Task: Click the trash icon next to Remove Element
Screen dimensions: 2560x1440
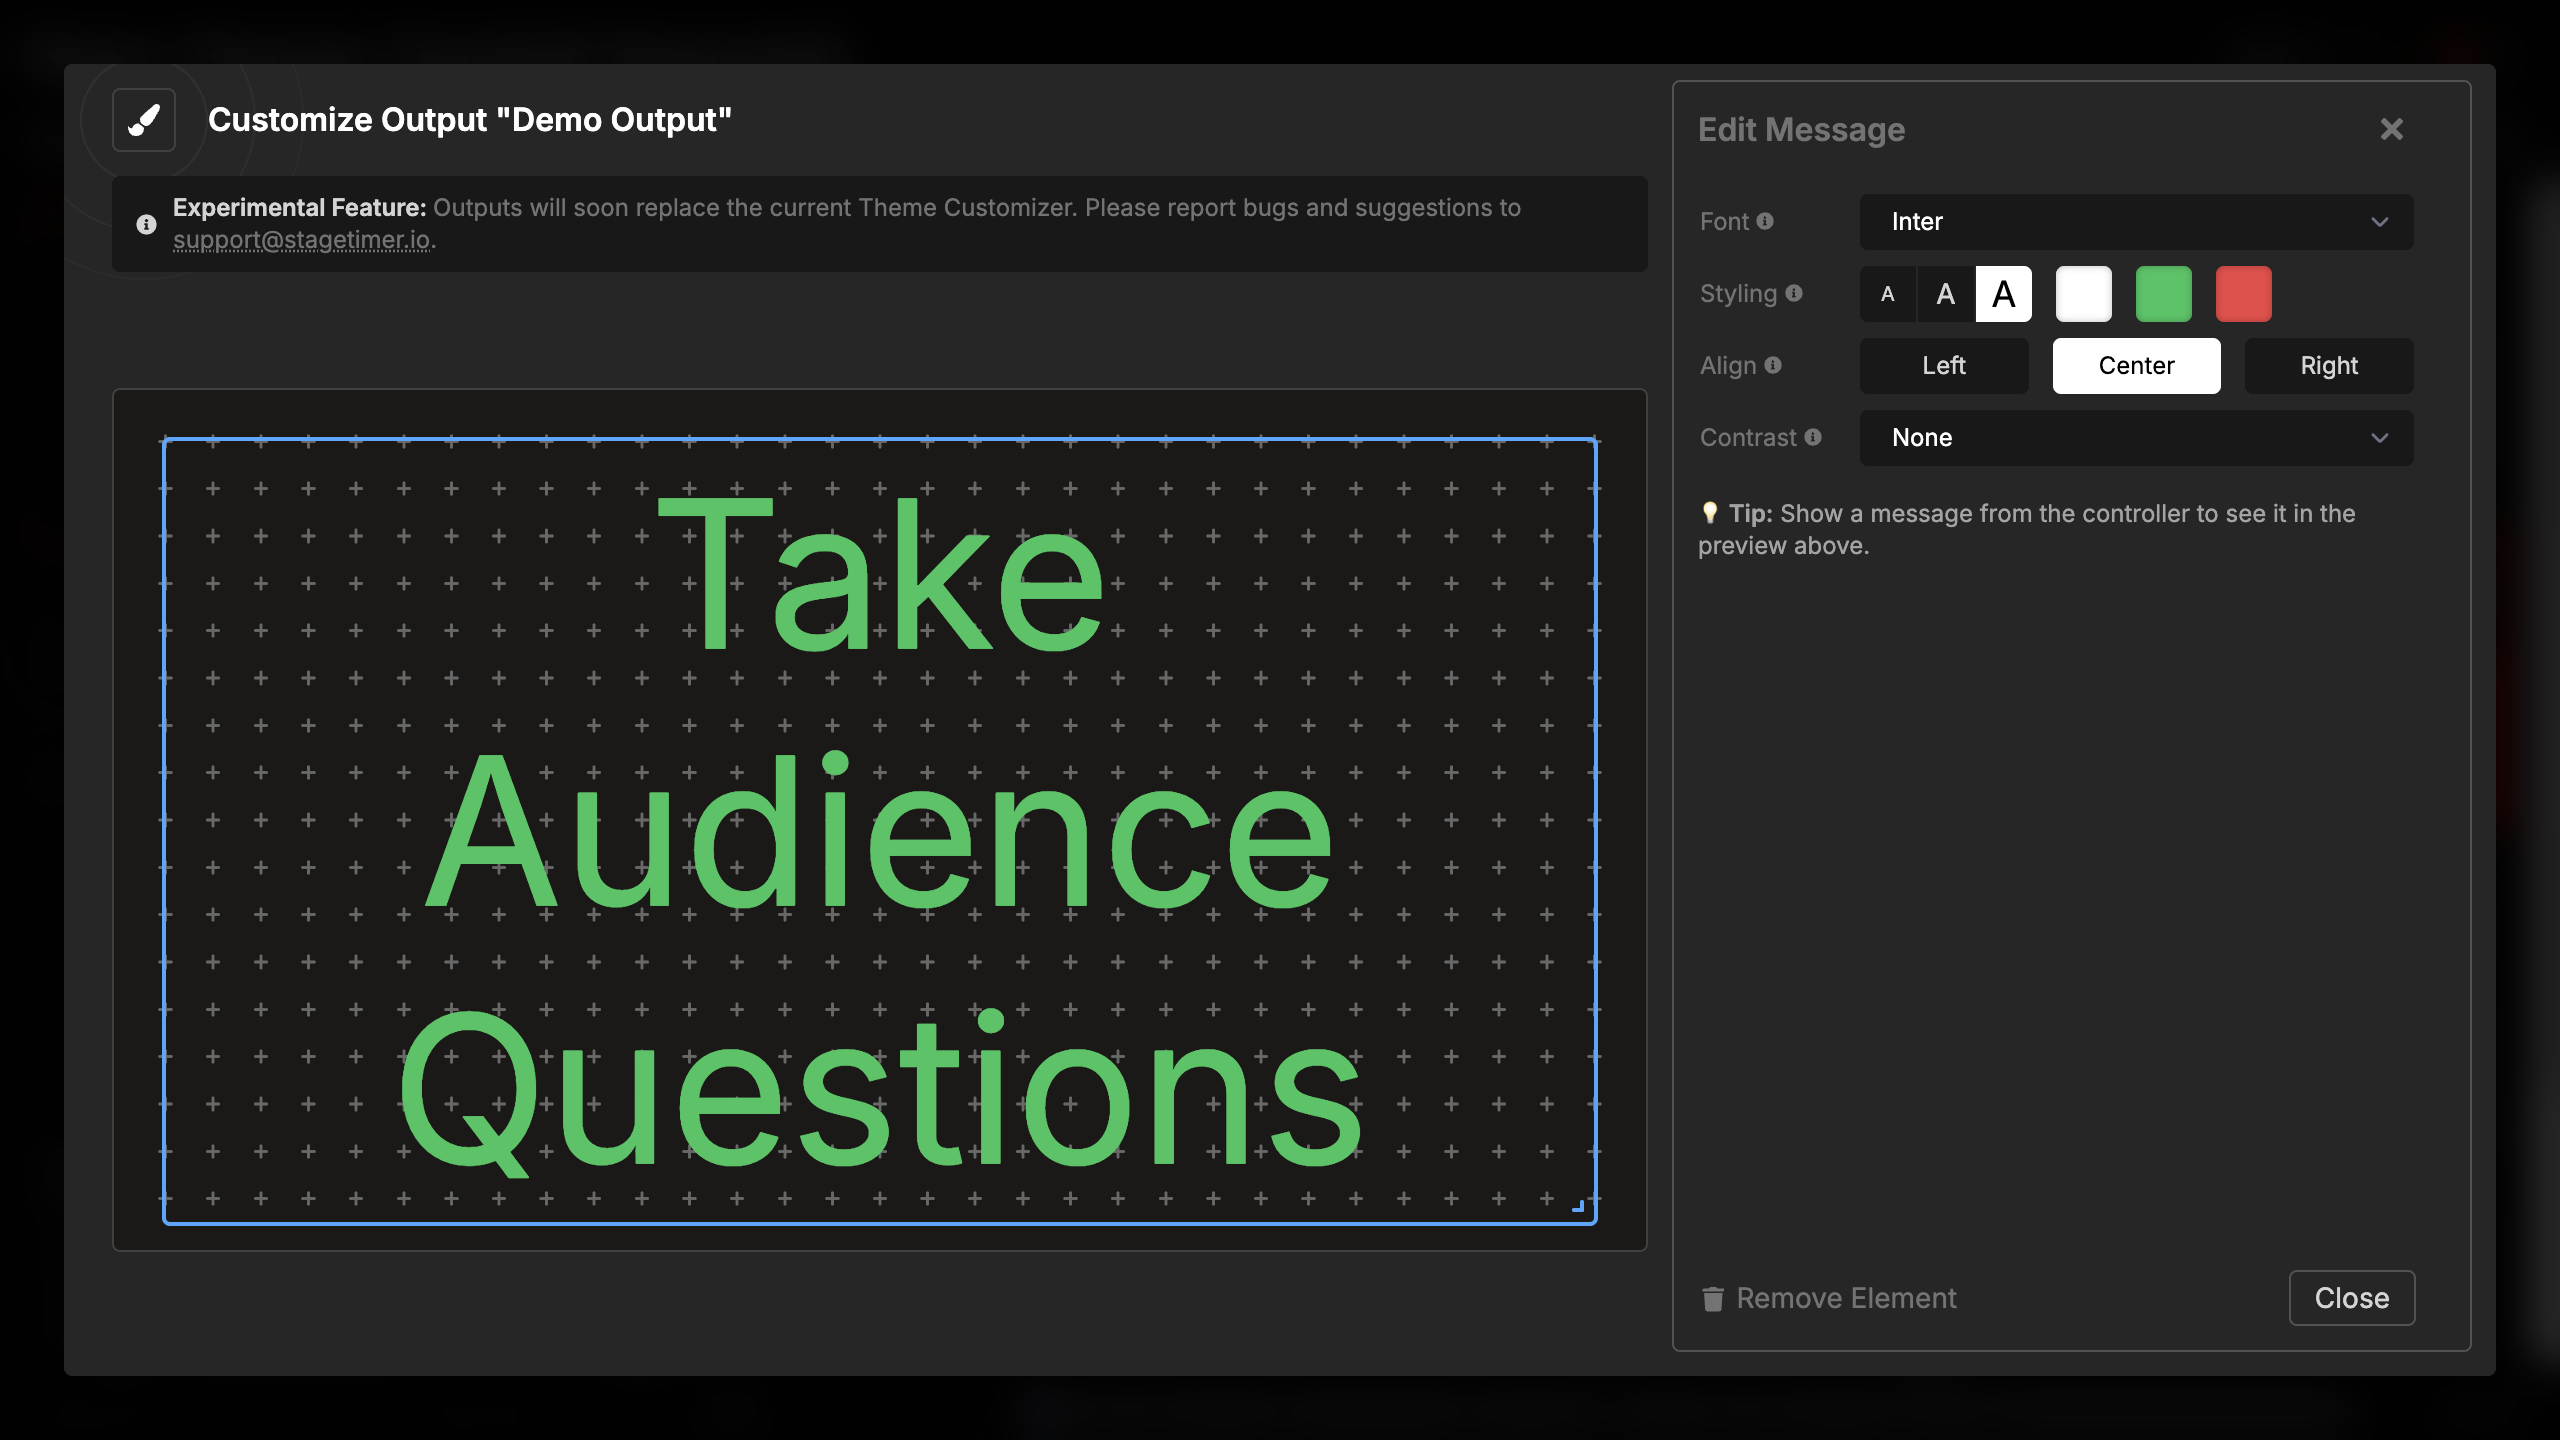Action: (x=1713, y=1298)
